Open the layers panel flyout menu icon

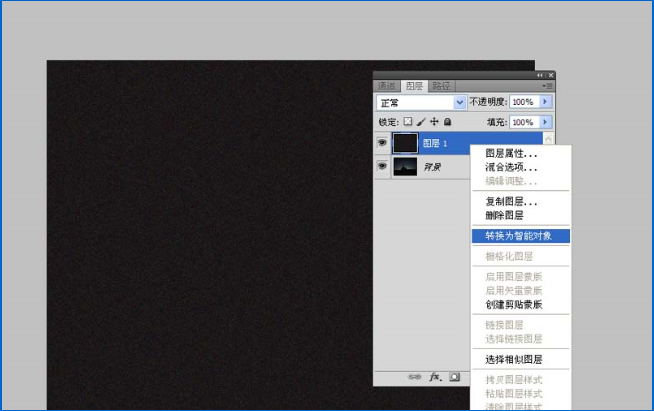pyautogui.click(x=547, y=86)
